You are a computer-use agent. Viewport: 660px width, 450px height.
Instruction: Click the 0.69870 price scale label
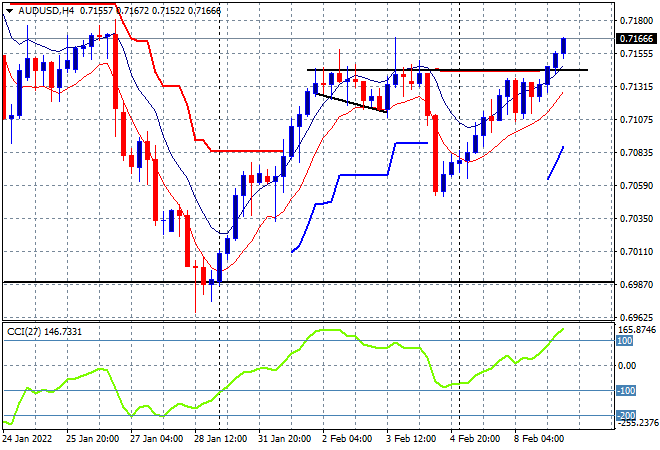tap(636, 285)
